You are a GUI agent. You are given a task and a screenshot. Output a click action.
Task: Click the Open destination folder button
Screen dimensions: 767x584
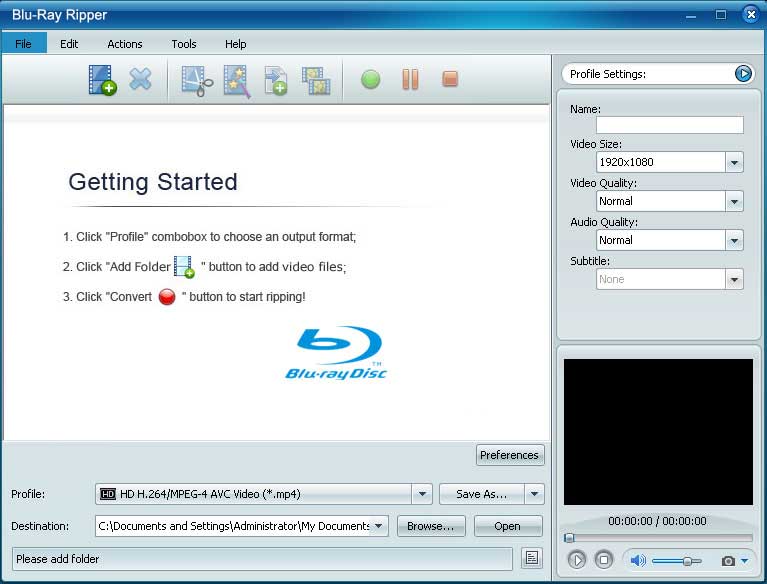click(x=508, y=526)
